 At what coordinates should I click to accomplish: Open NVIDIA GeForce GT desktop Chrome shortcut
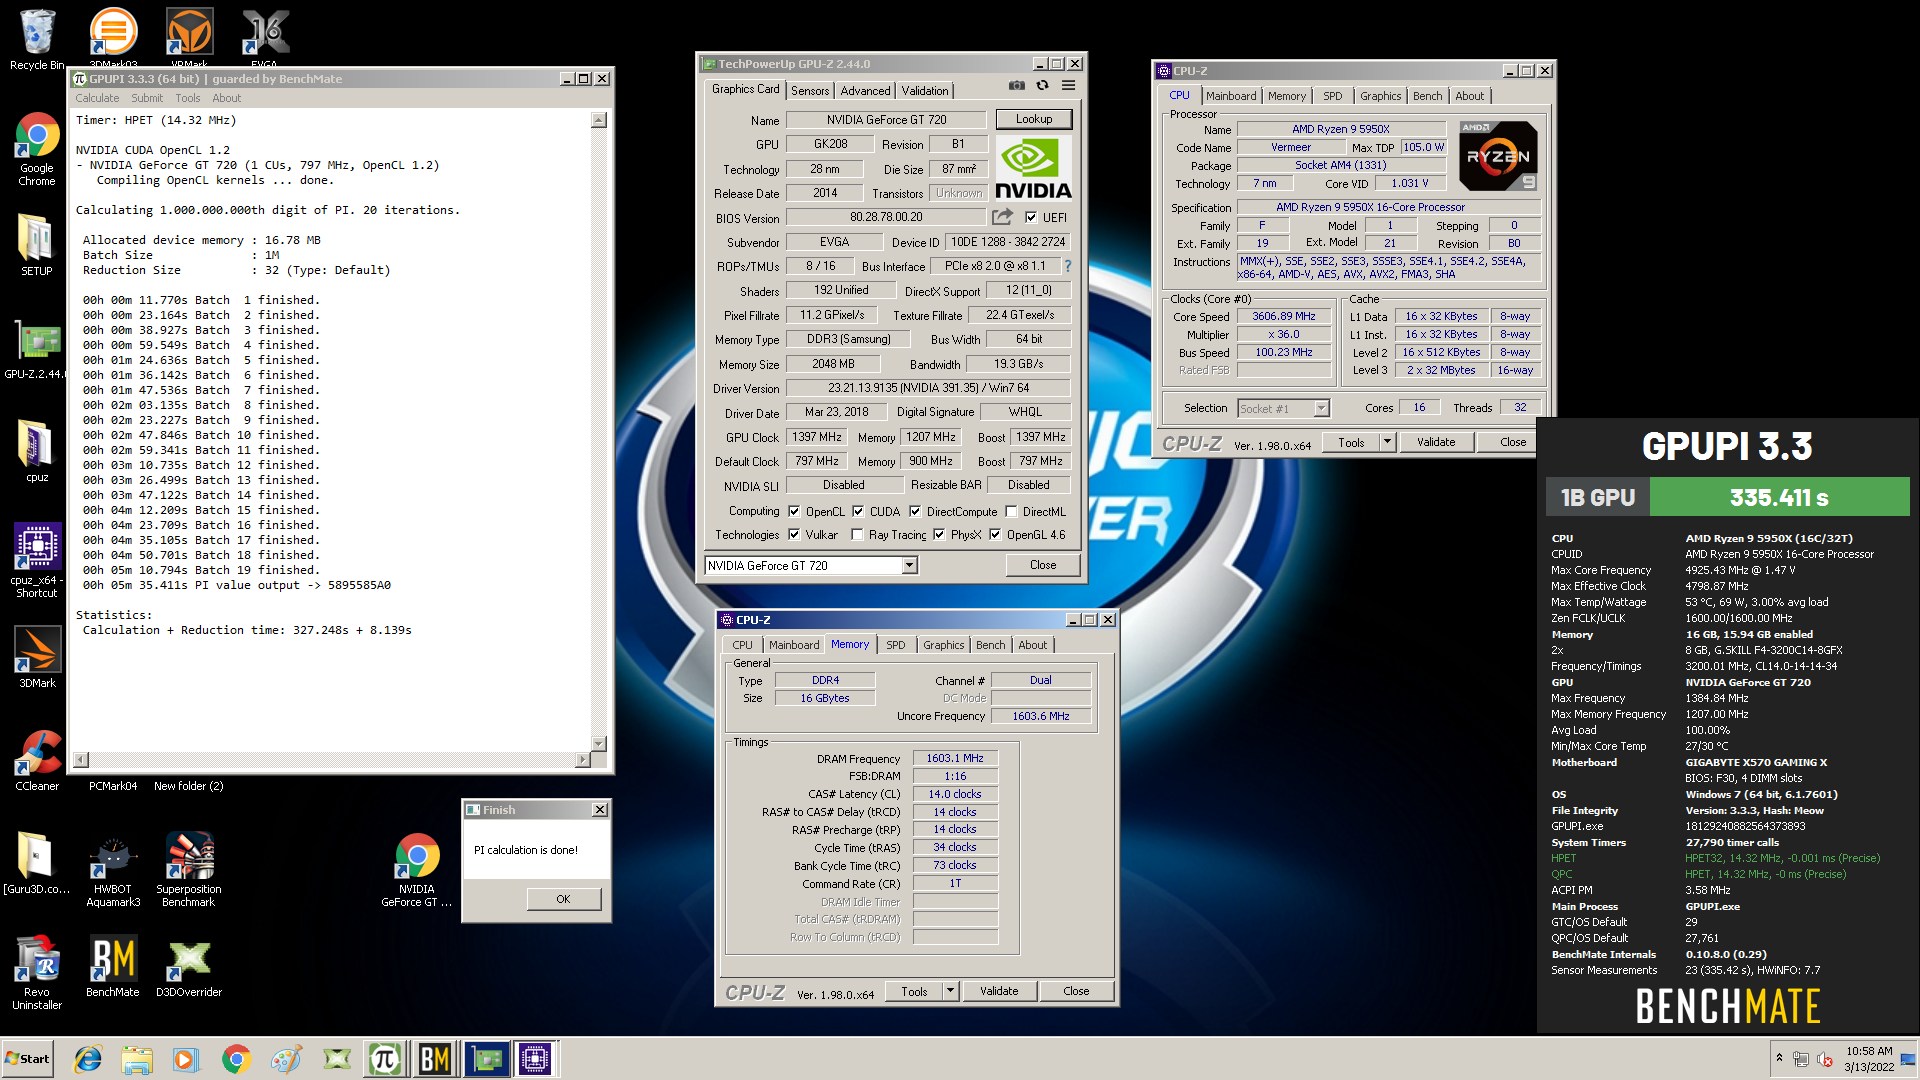[x=417, y=870]
